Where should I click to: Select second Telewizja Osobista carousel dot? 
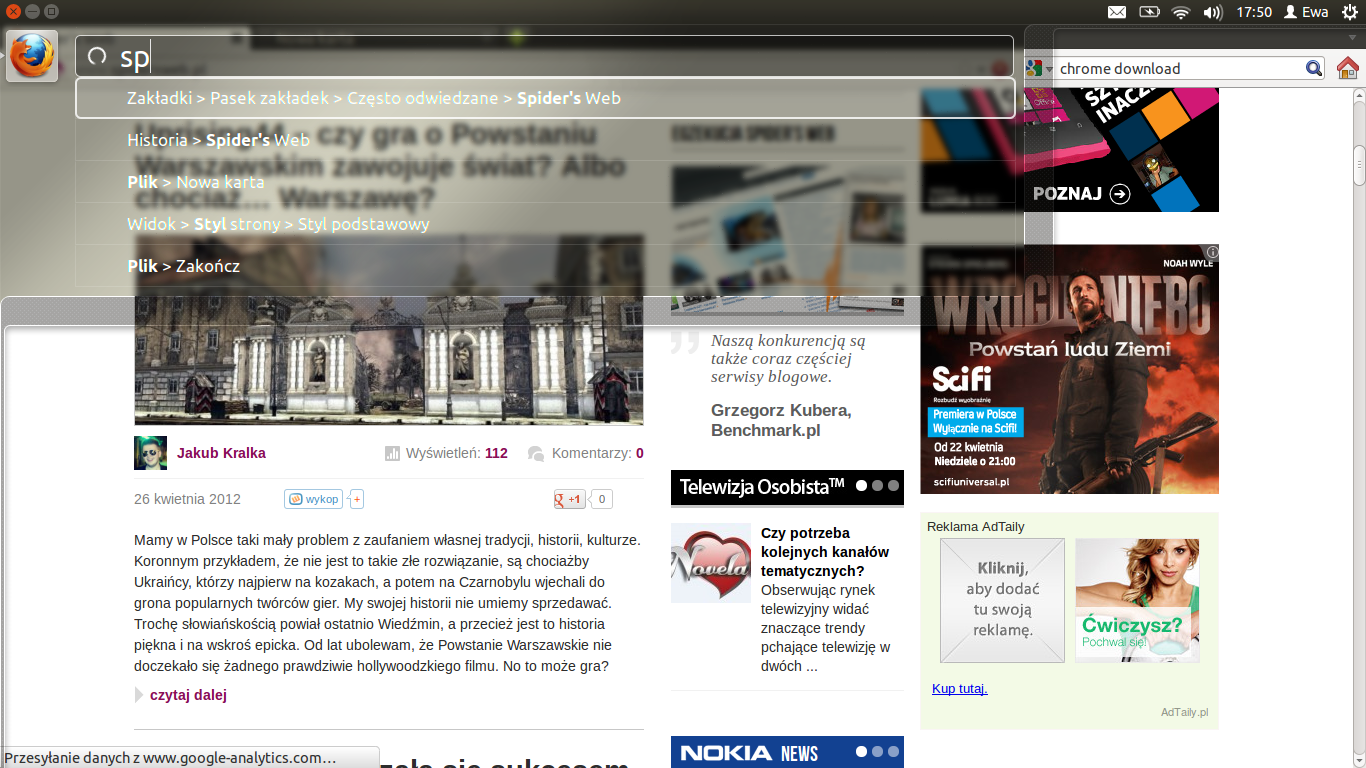coord(877,485)
